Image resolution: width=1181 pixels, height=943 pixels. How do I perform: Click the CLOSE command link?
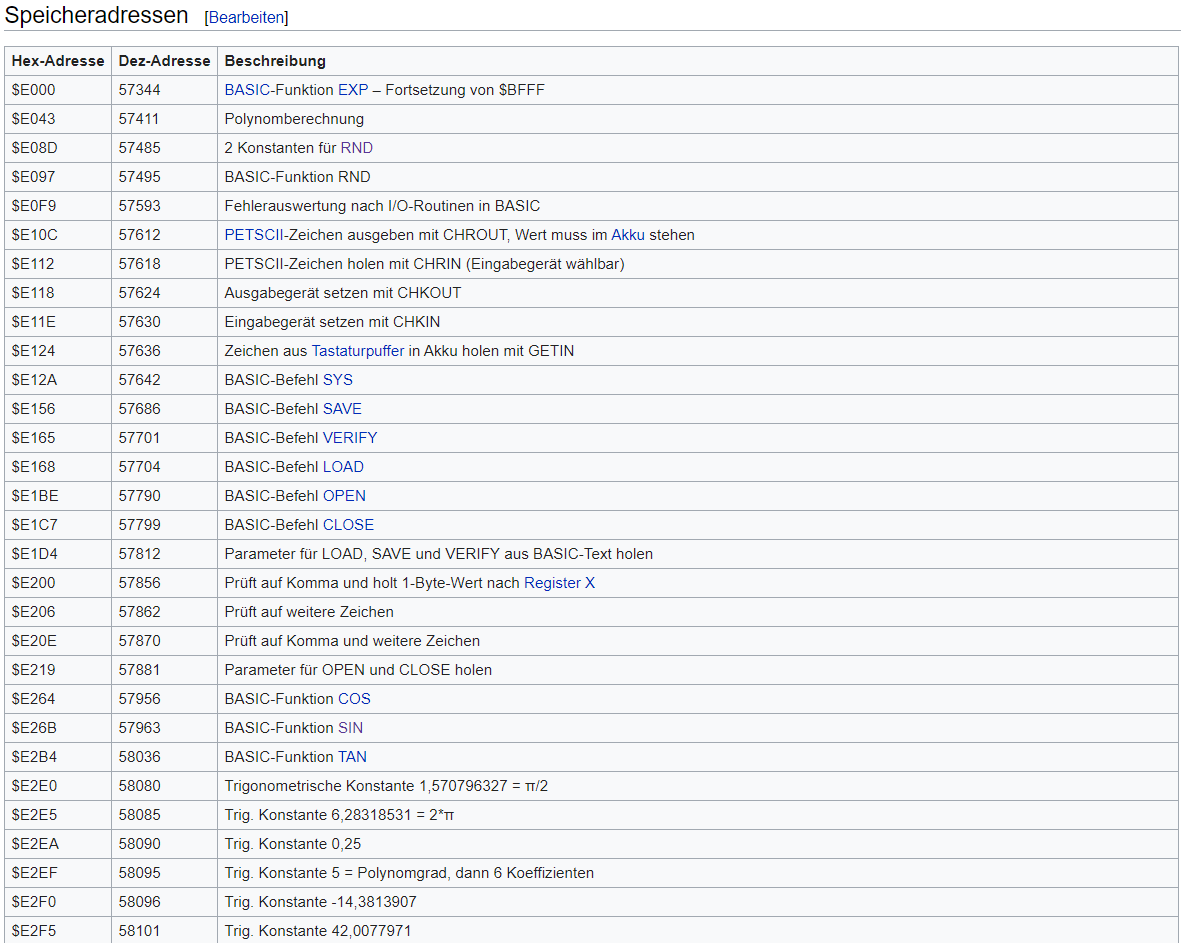click(x=348, y=525)
